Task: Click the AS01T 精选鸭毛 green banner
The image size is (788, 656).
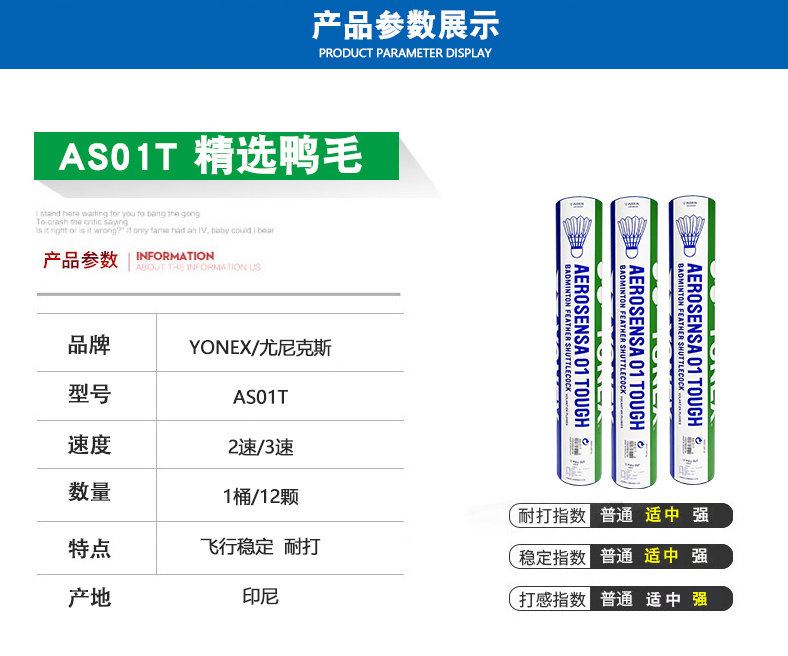Action: 216,156
